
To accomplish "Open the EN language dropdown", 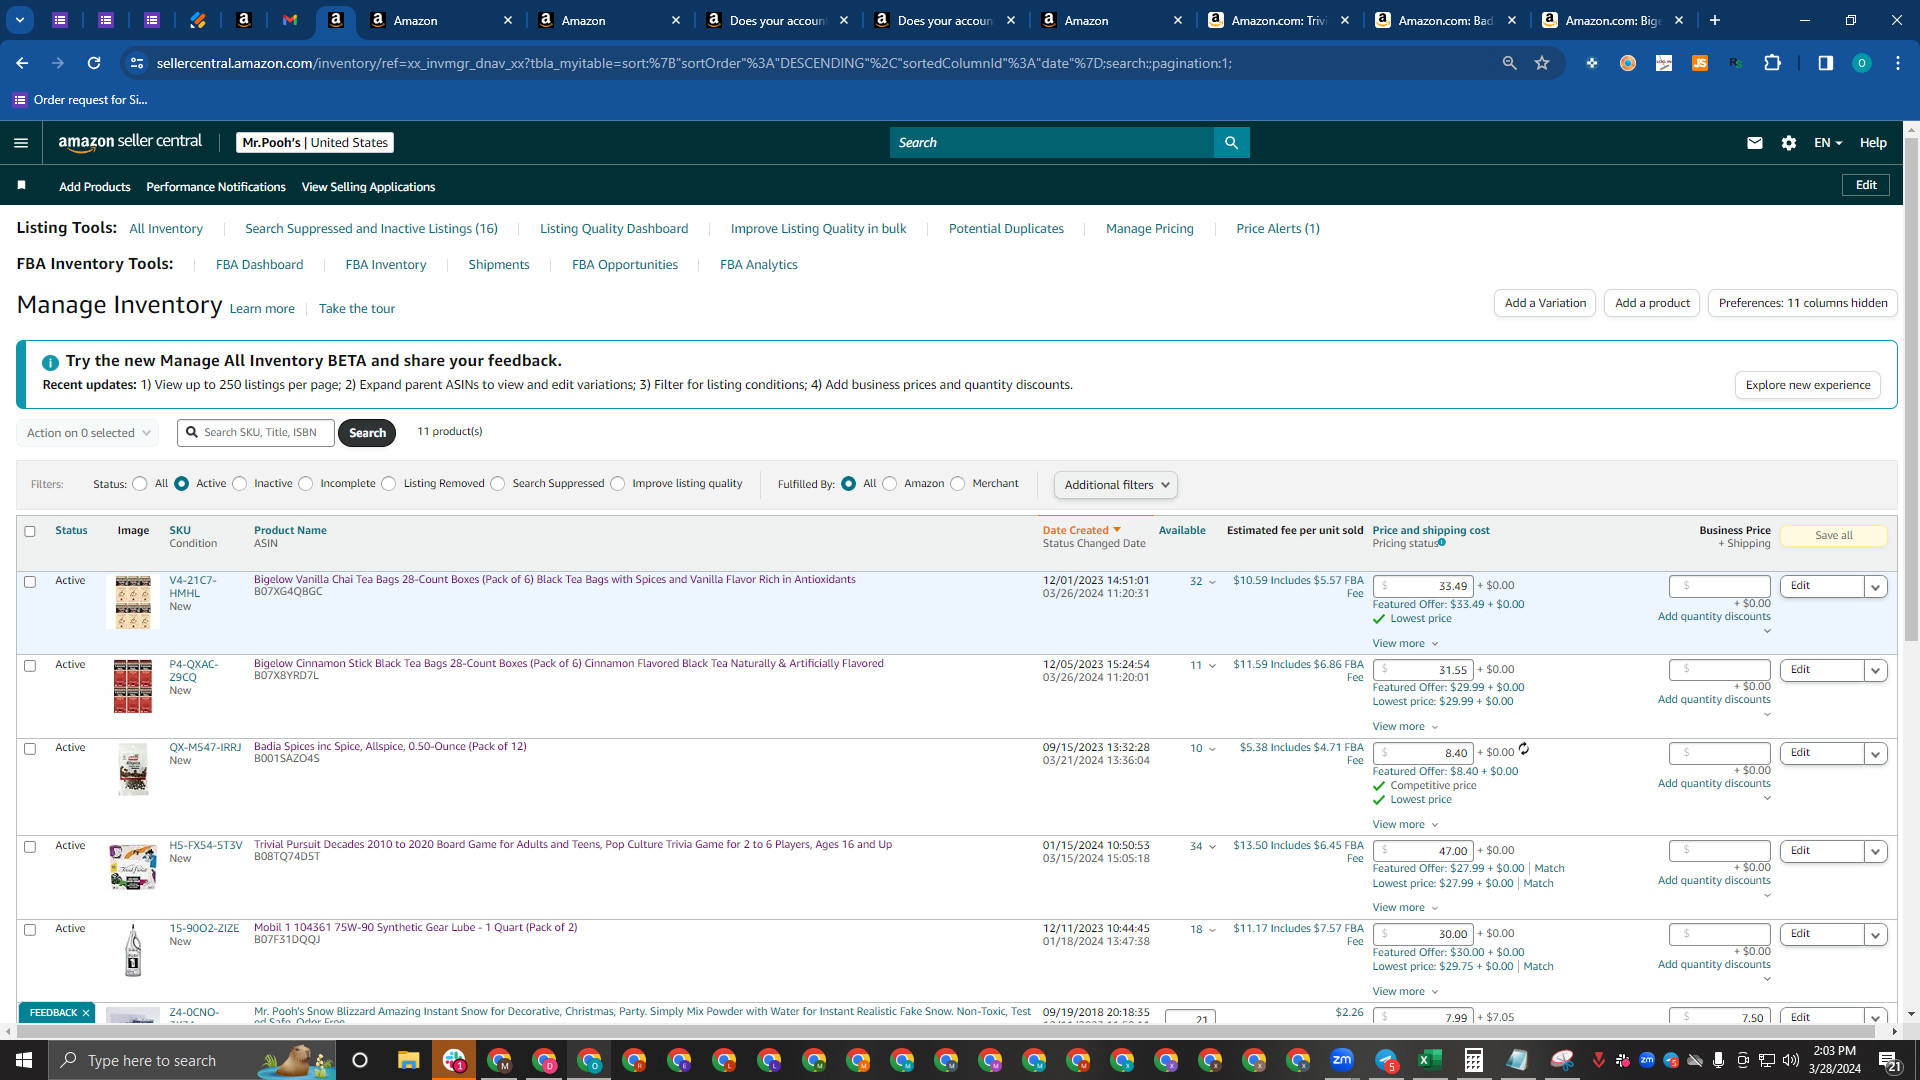I will coord(1828,143).
